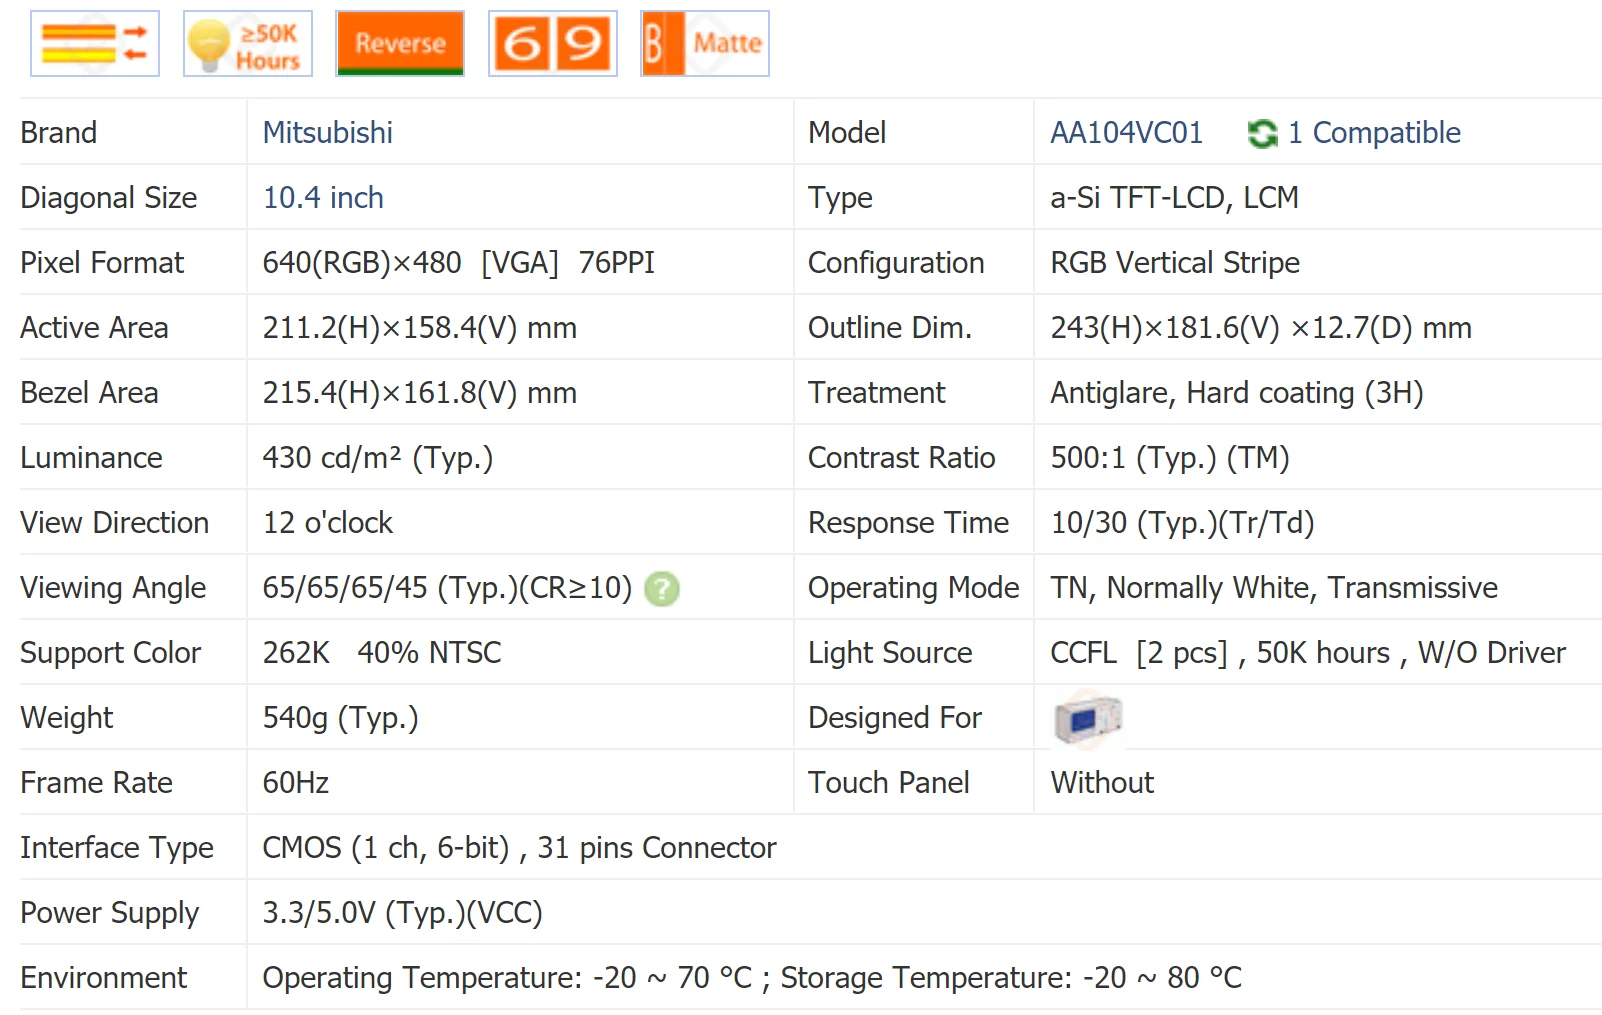The image size is (1602, 1015).
Task: Select the RGB Vertical Stripe configuration value
Action: pyautogui.click(x=1175, y=263)
